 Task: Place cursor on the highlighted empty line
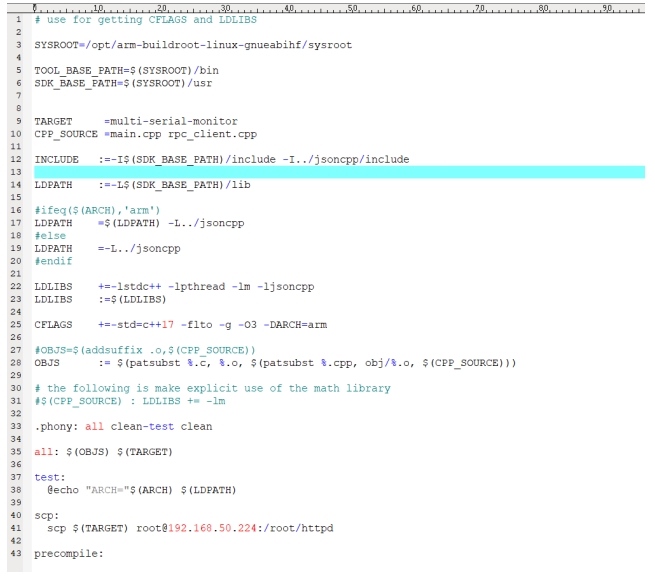(x=300, y=173)
